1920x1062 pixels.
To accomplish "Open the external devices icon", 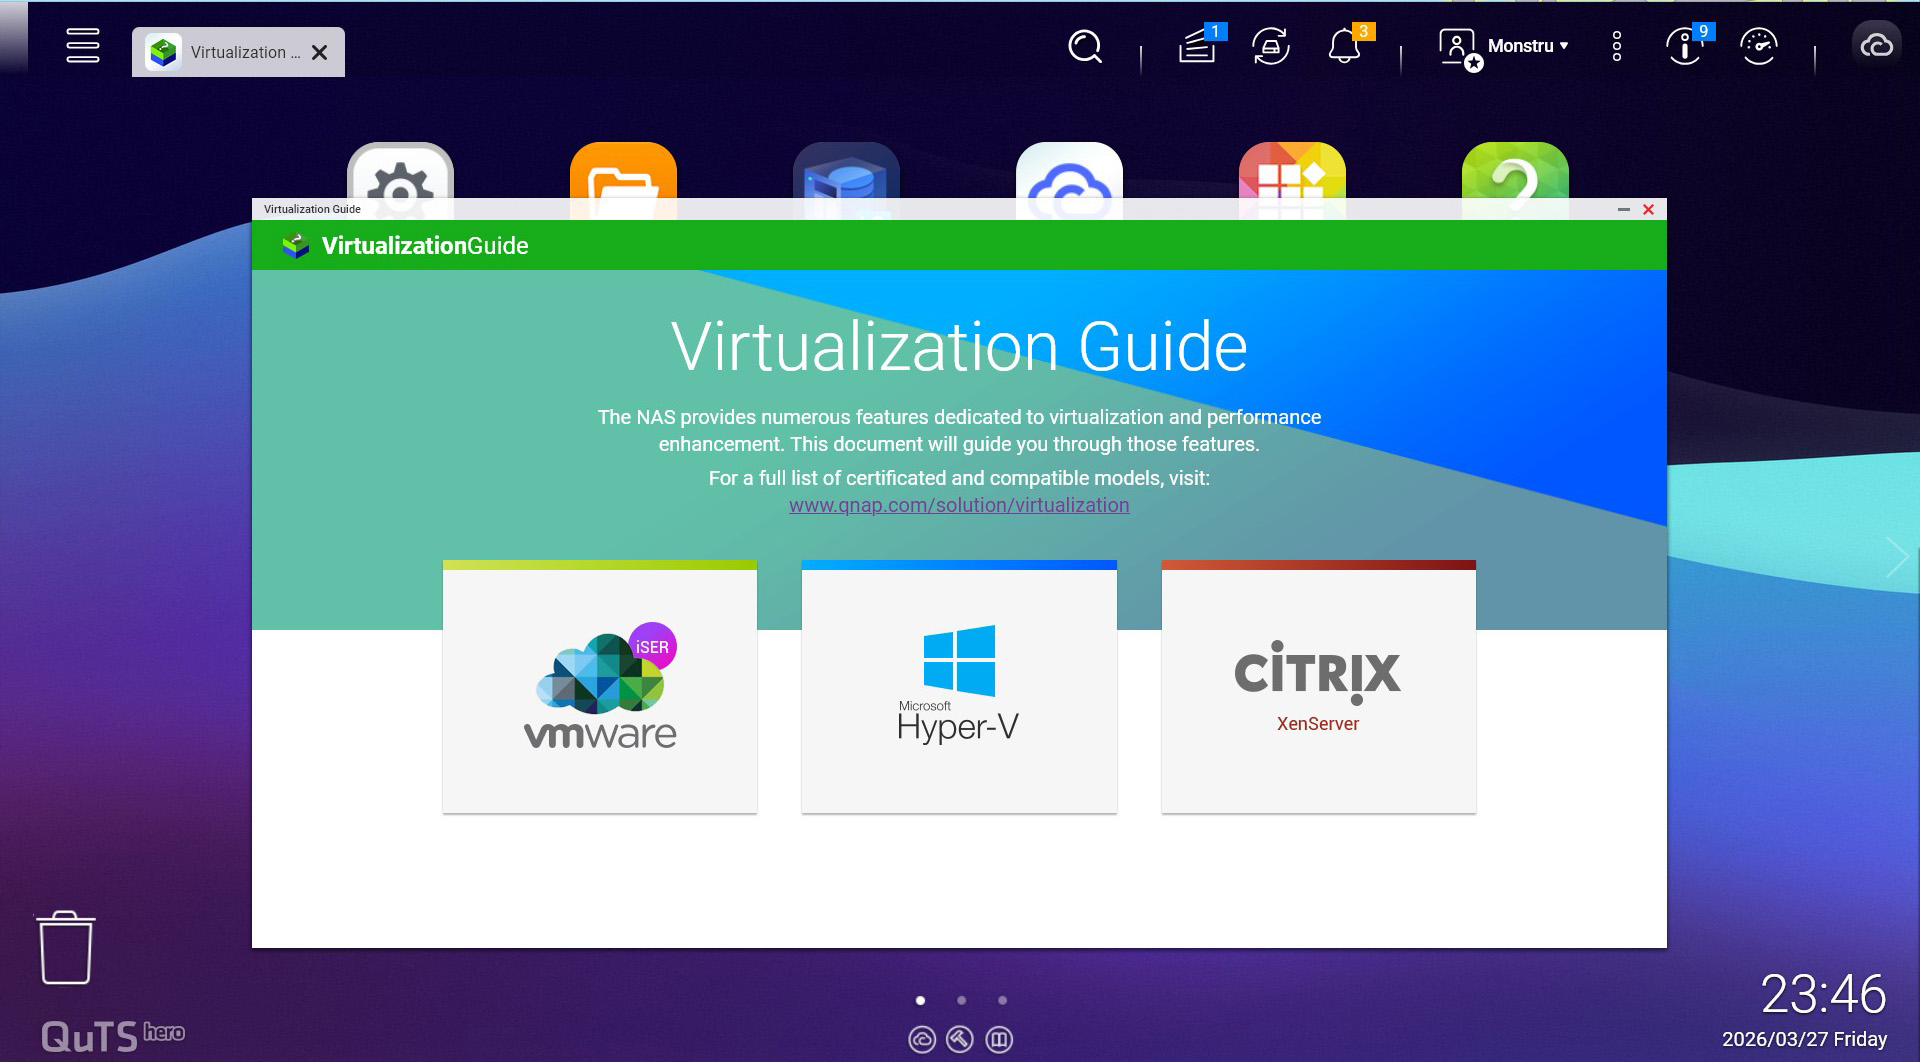I will click(1270, 46).
